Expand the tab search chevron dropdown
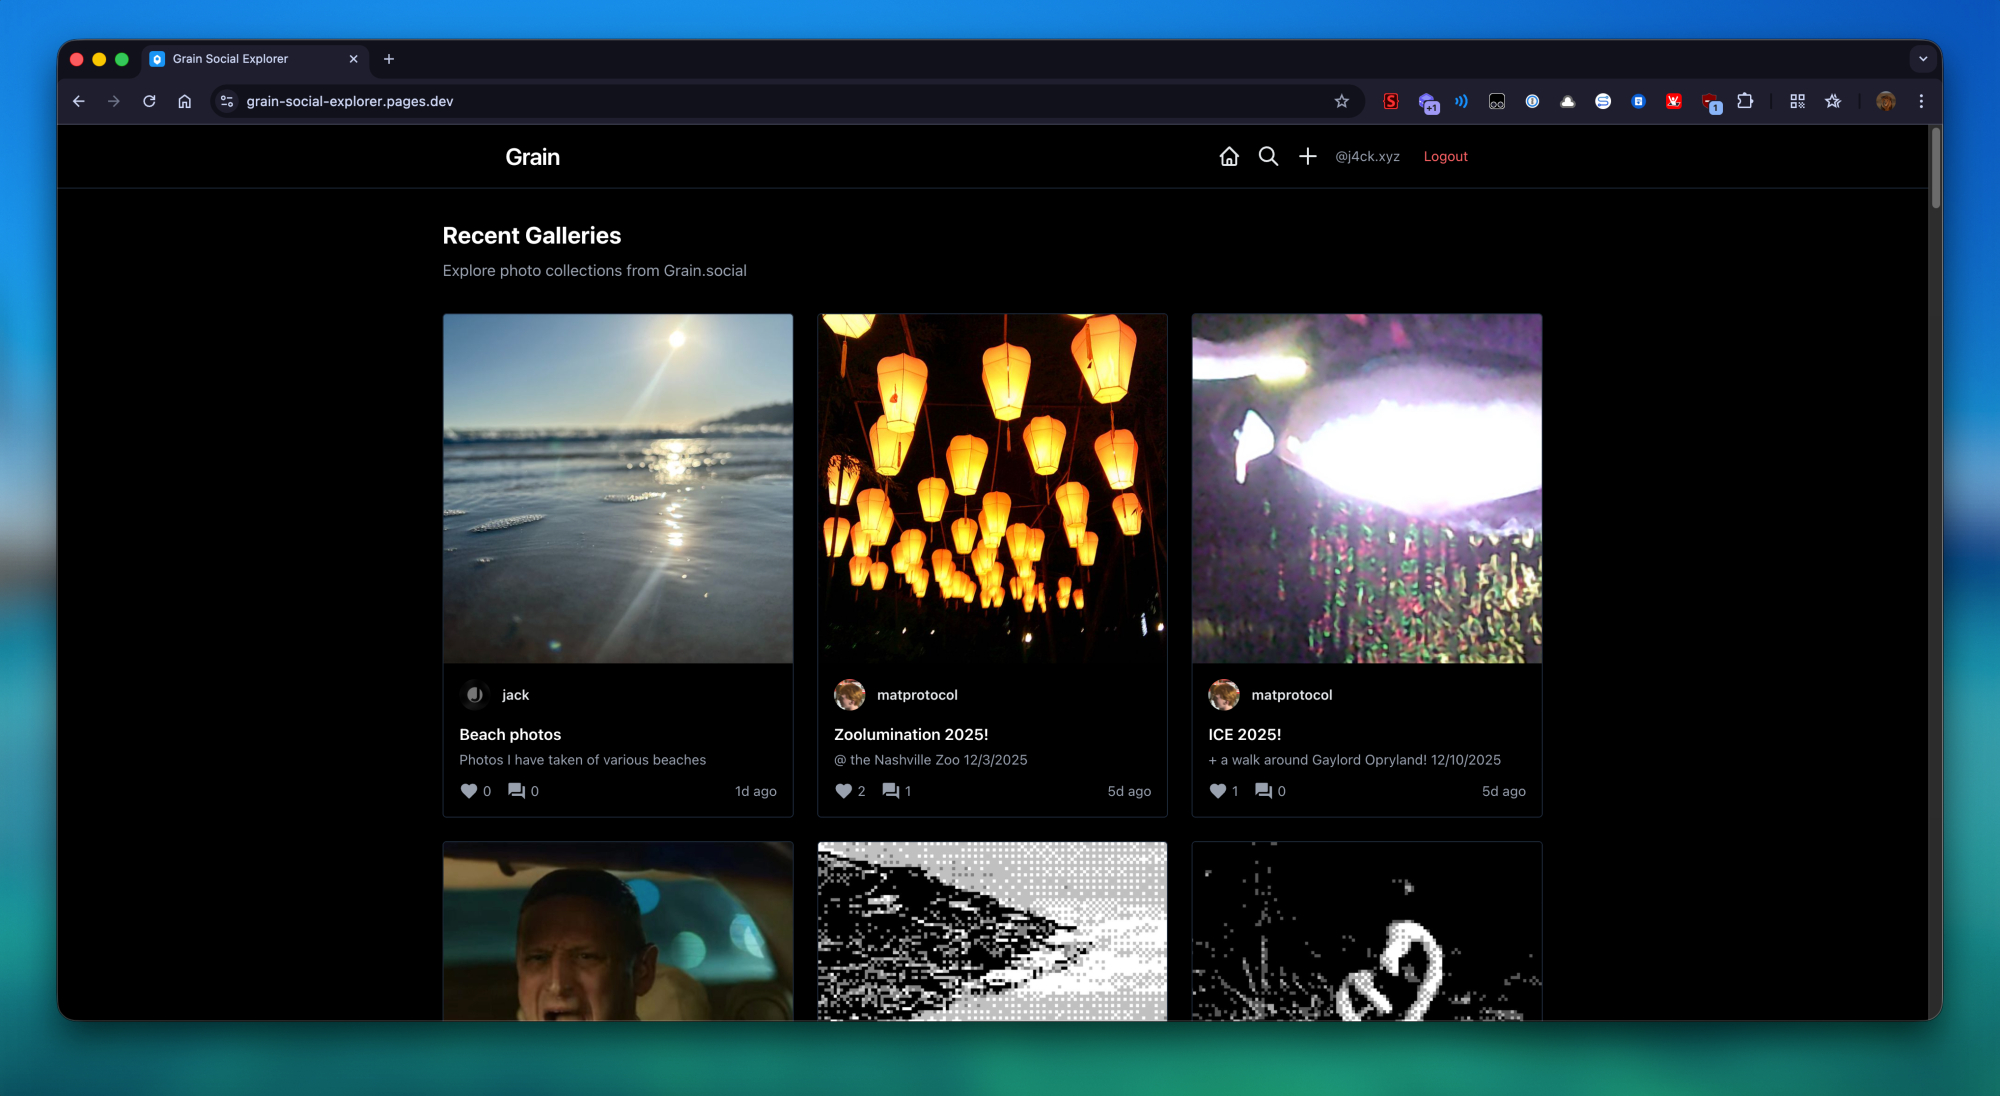 (x=1922, y=59)
